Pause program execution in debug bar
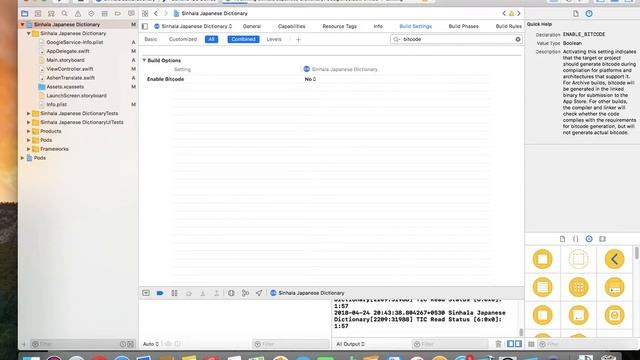Screen dimensions: 640x360 174,293
